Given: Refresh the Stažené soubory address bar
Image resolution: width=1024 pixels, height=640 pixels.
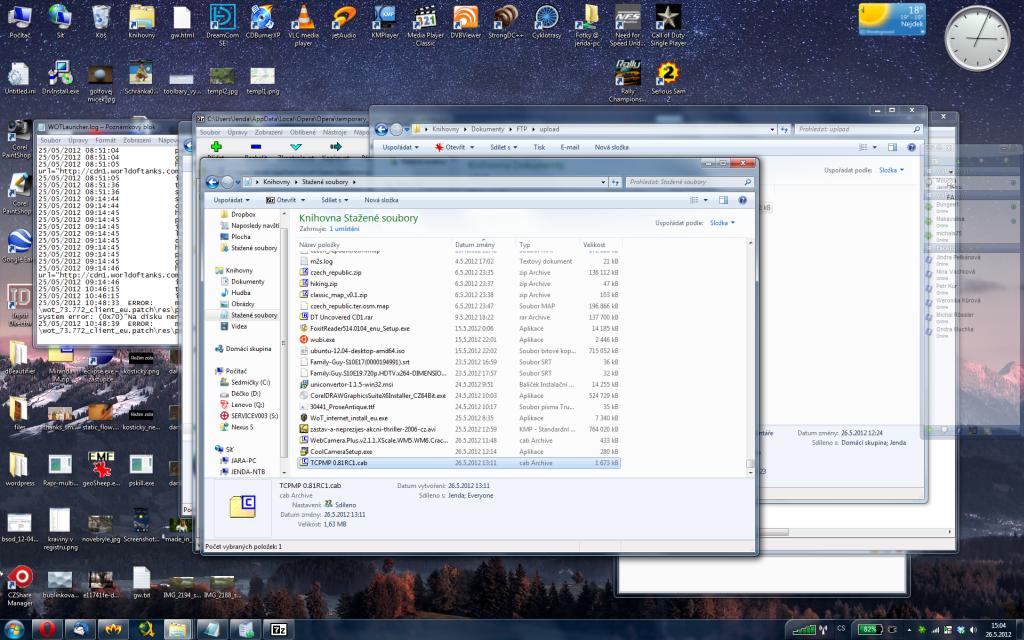Looking at the screenshot, I should 615,182.
